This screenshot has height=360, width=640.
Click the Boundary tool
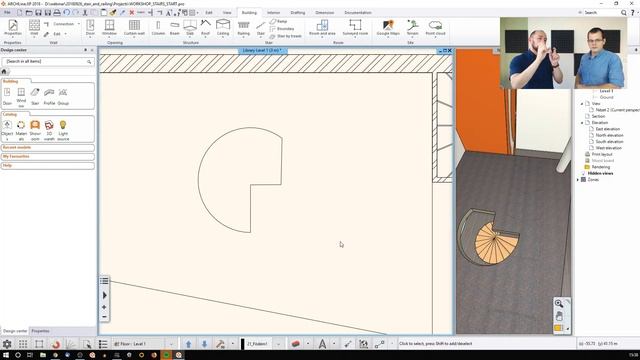coord(282,29)
